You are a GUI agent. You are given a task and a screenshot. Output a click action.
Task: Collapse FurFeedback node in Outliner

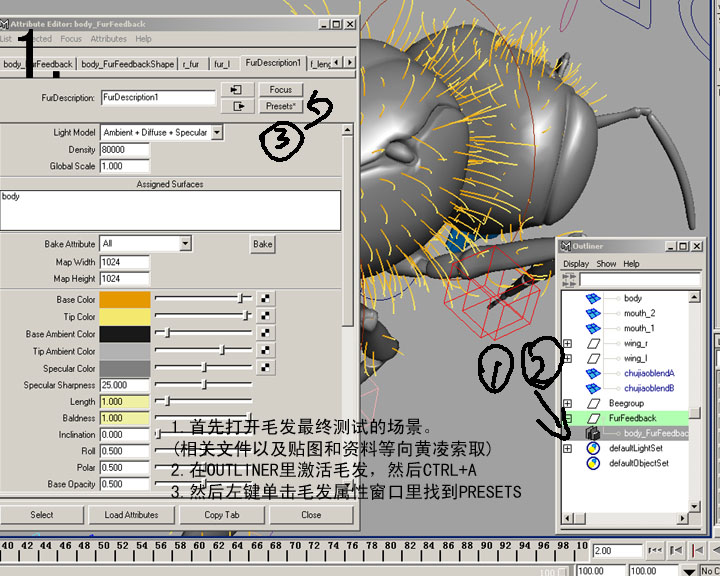(x=568, y=418)
